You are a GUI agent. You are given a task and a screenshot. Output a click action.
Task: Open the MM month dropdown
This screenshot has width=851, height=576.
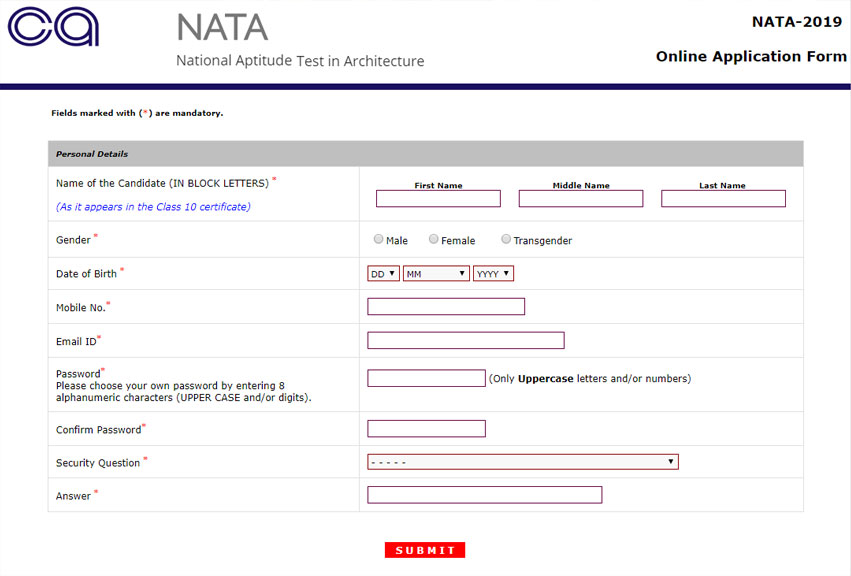point(434,272)
